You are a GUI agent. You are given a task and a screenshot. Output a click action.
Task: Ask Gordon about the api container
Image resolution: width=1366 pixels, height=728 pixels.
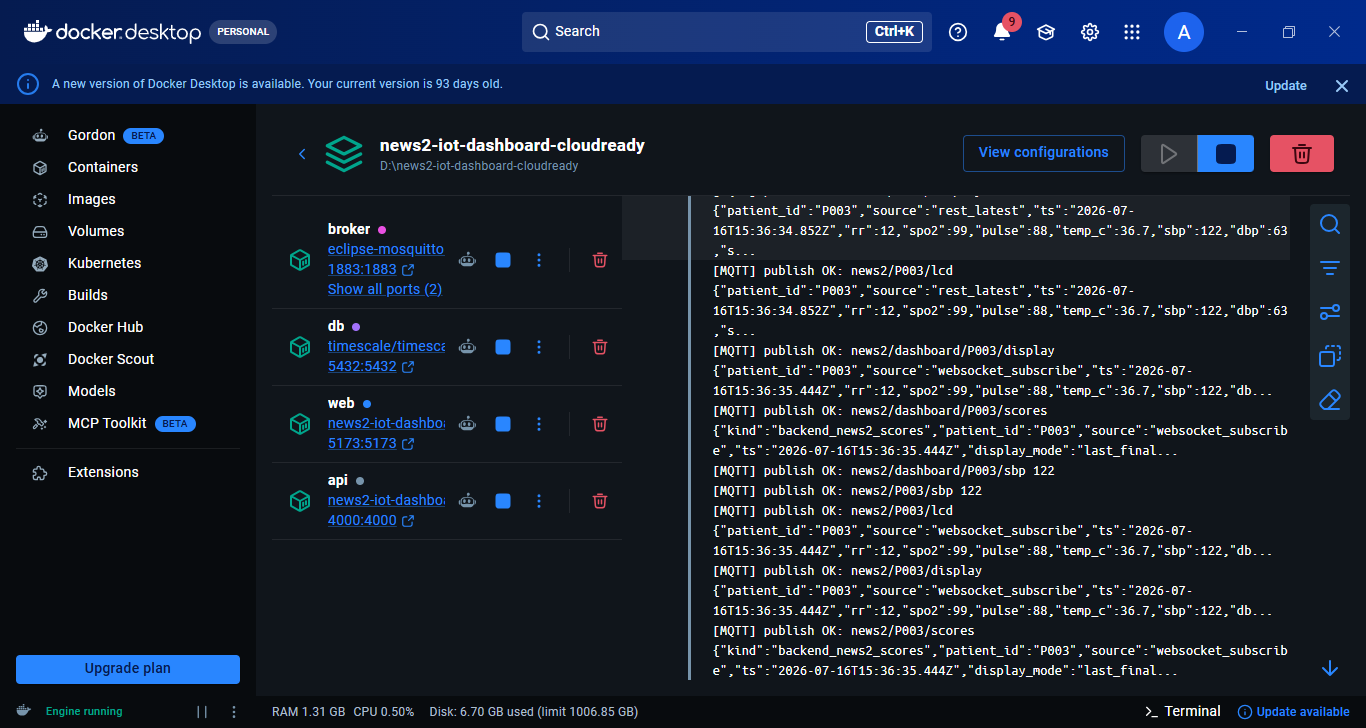point(467,501)
